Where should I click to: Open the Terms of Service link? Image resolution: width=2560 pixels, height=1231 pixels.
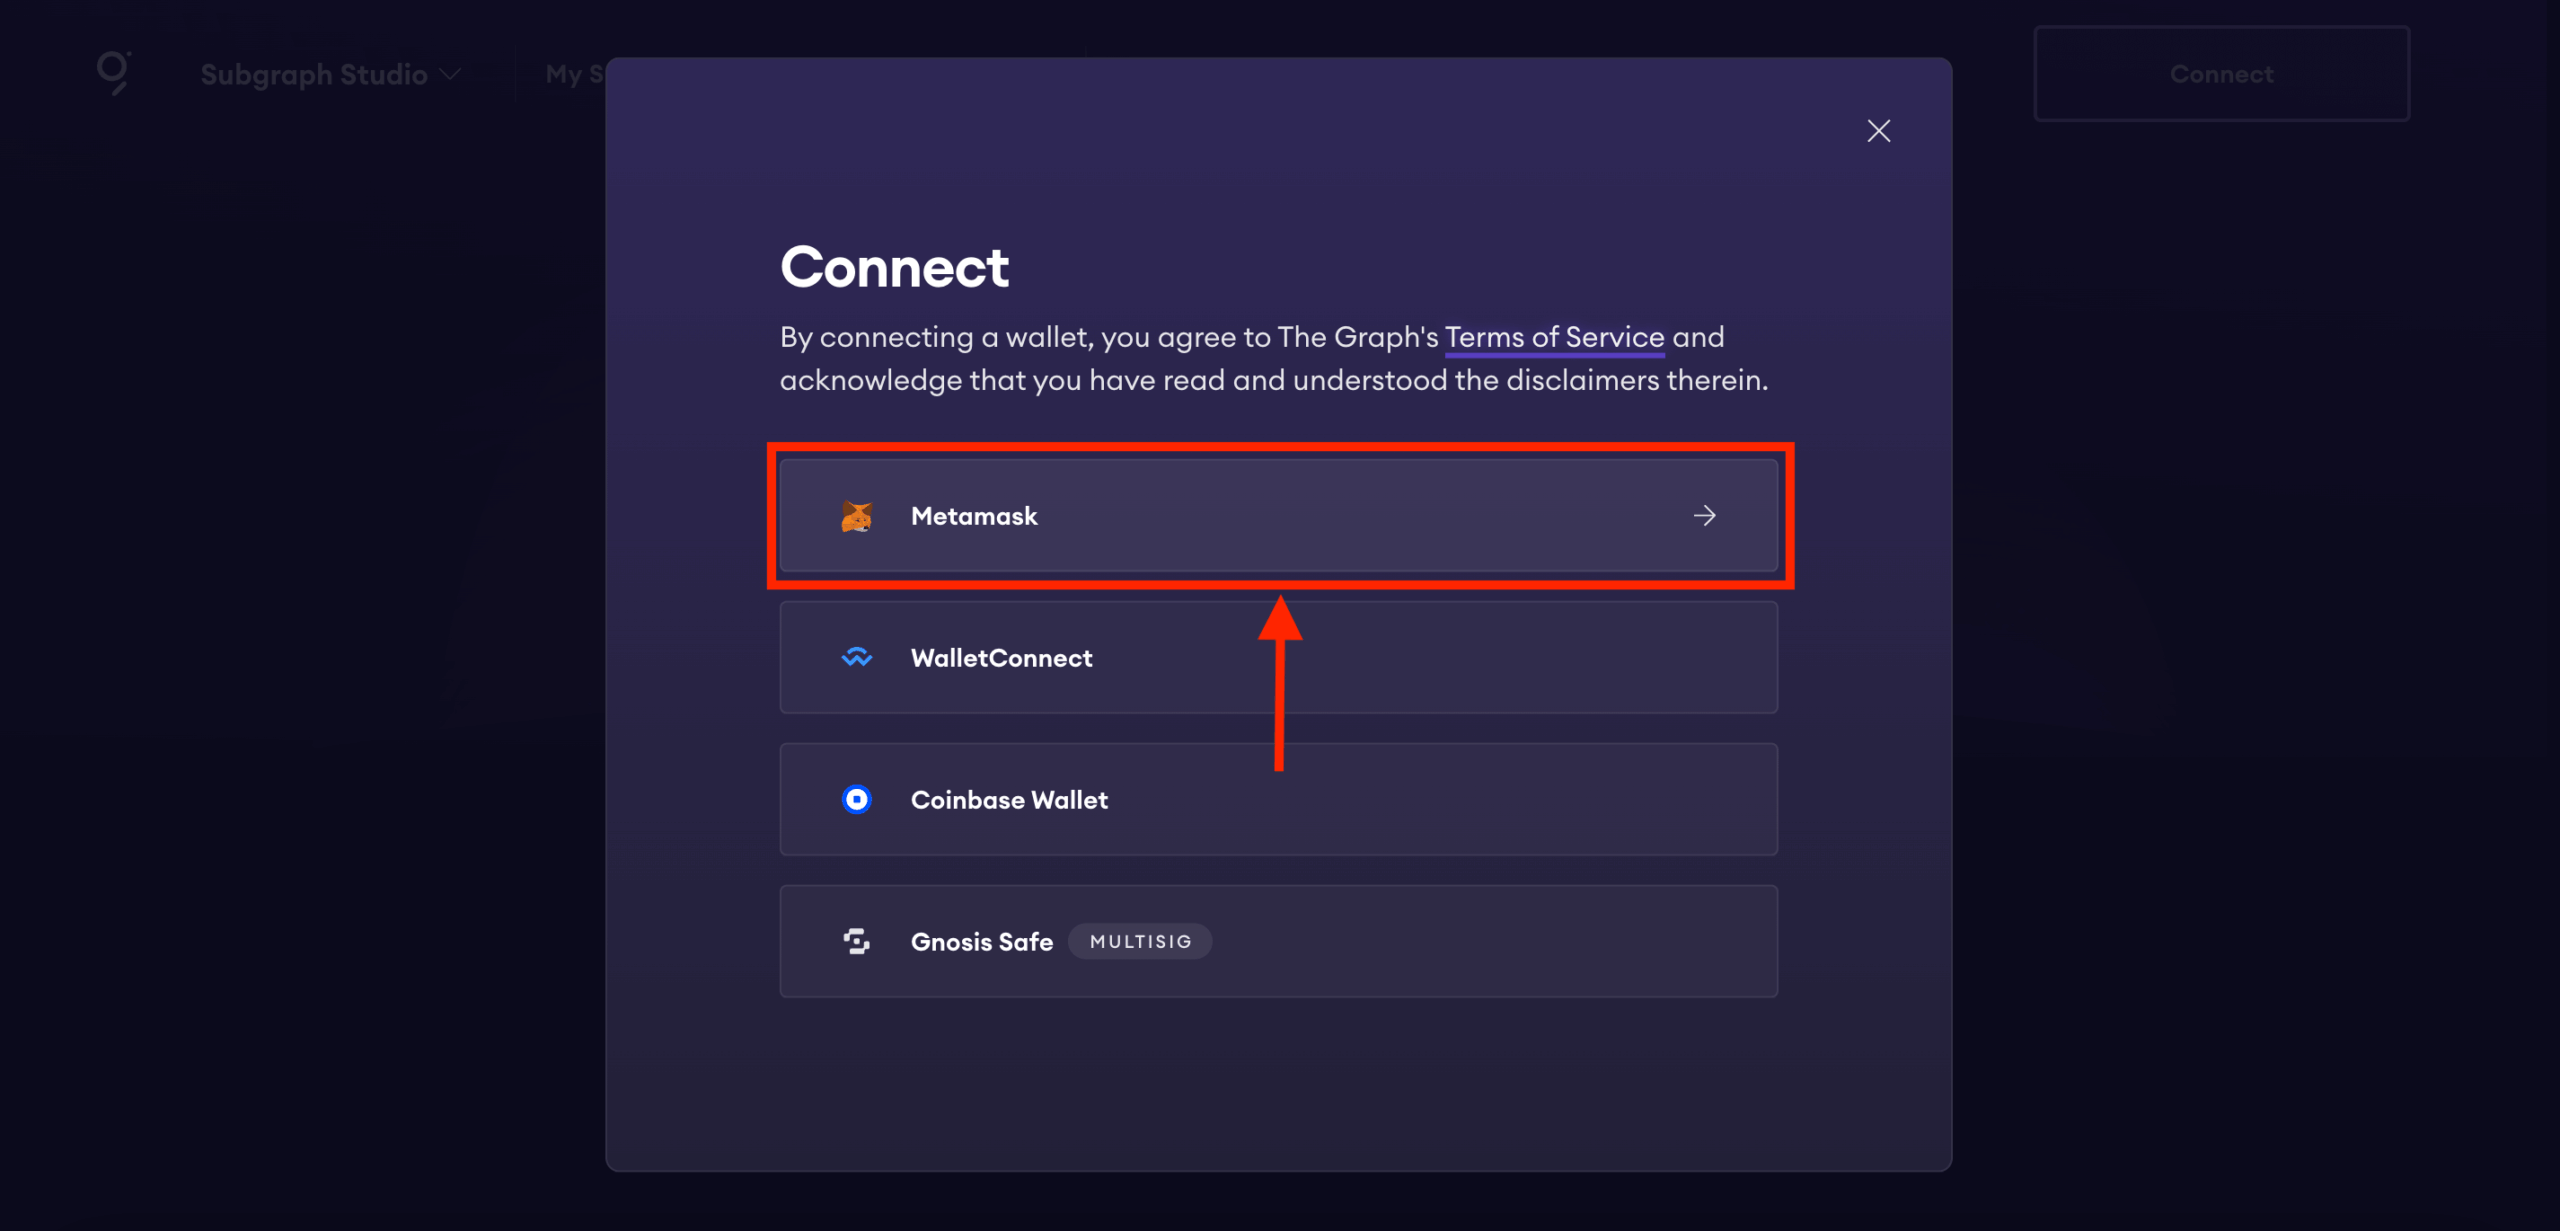pos(1554,337)
